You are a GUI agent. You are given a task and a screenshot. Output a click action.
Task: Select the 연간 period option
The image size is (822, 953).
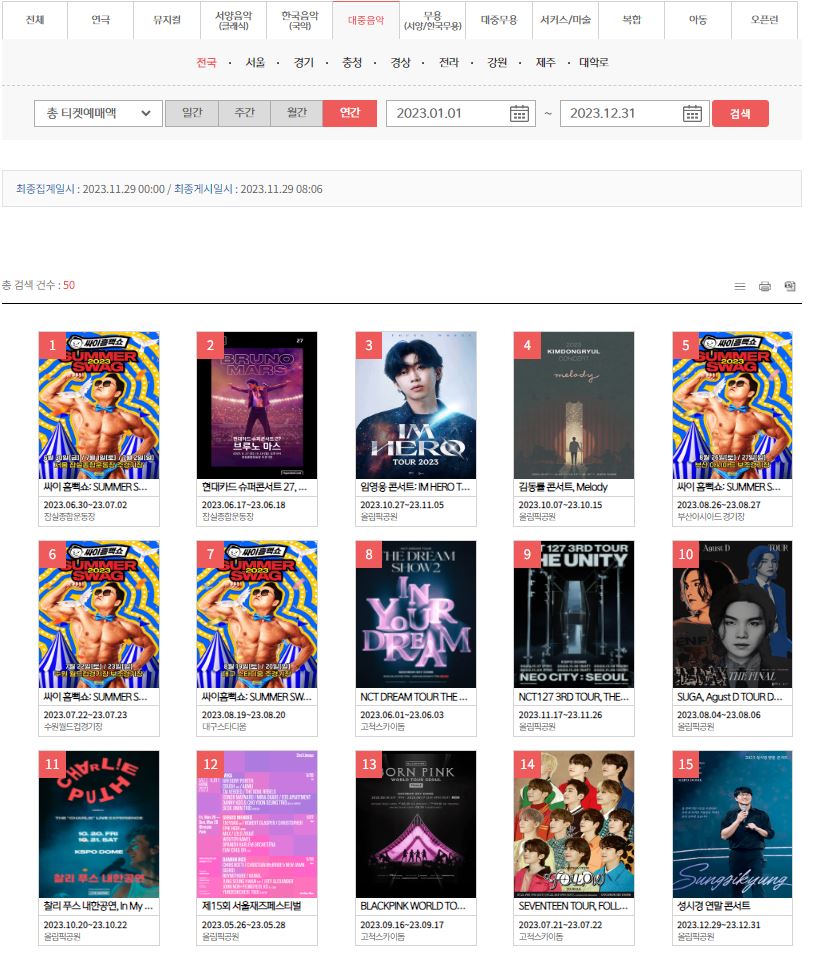[349, 113]
